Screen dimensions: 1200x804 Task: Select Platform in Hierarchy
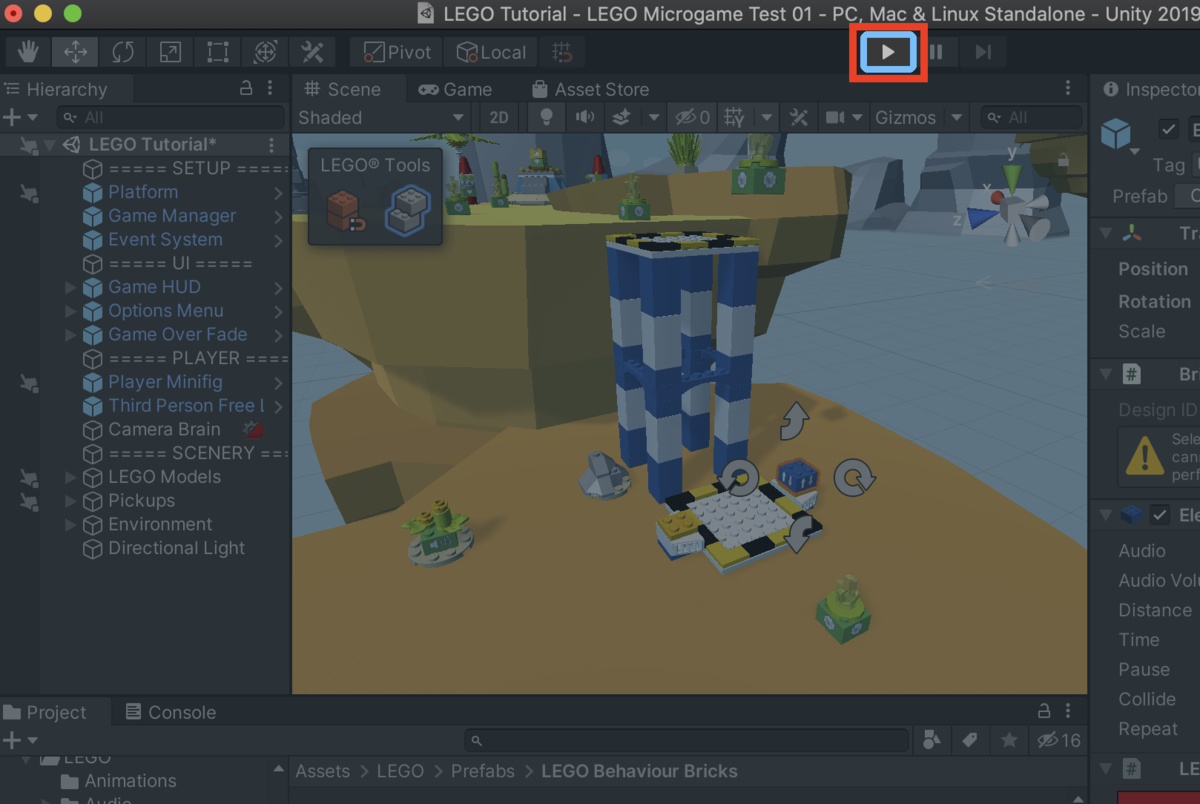coord(143,192)
